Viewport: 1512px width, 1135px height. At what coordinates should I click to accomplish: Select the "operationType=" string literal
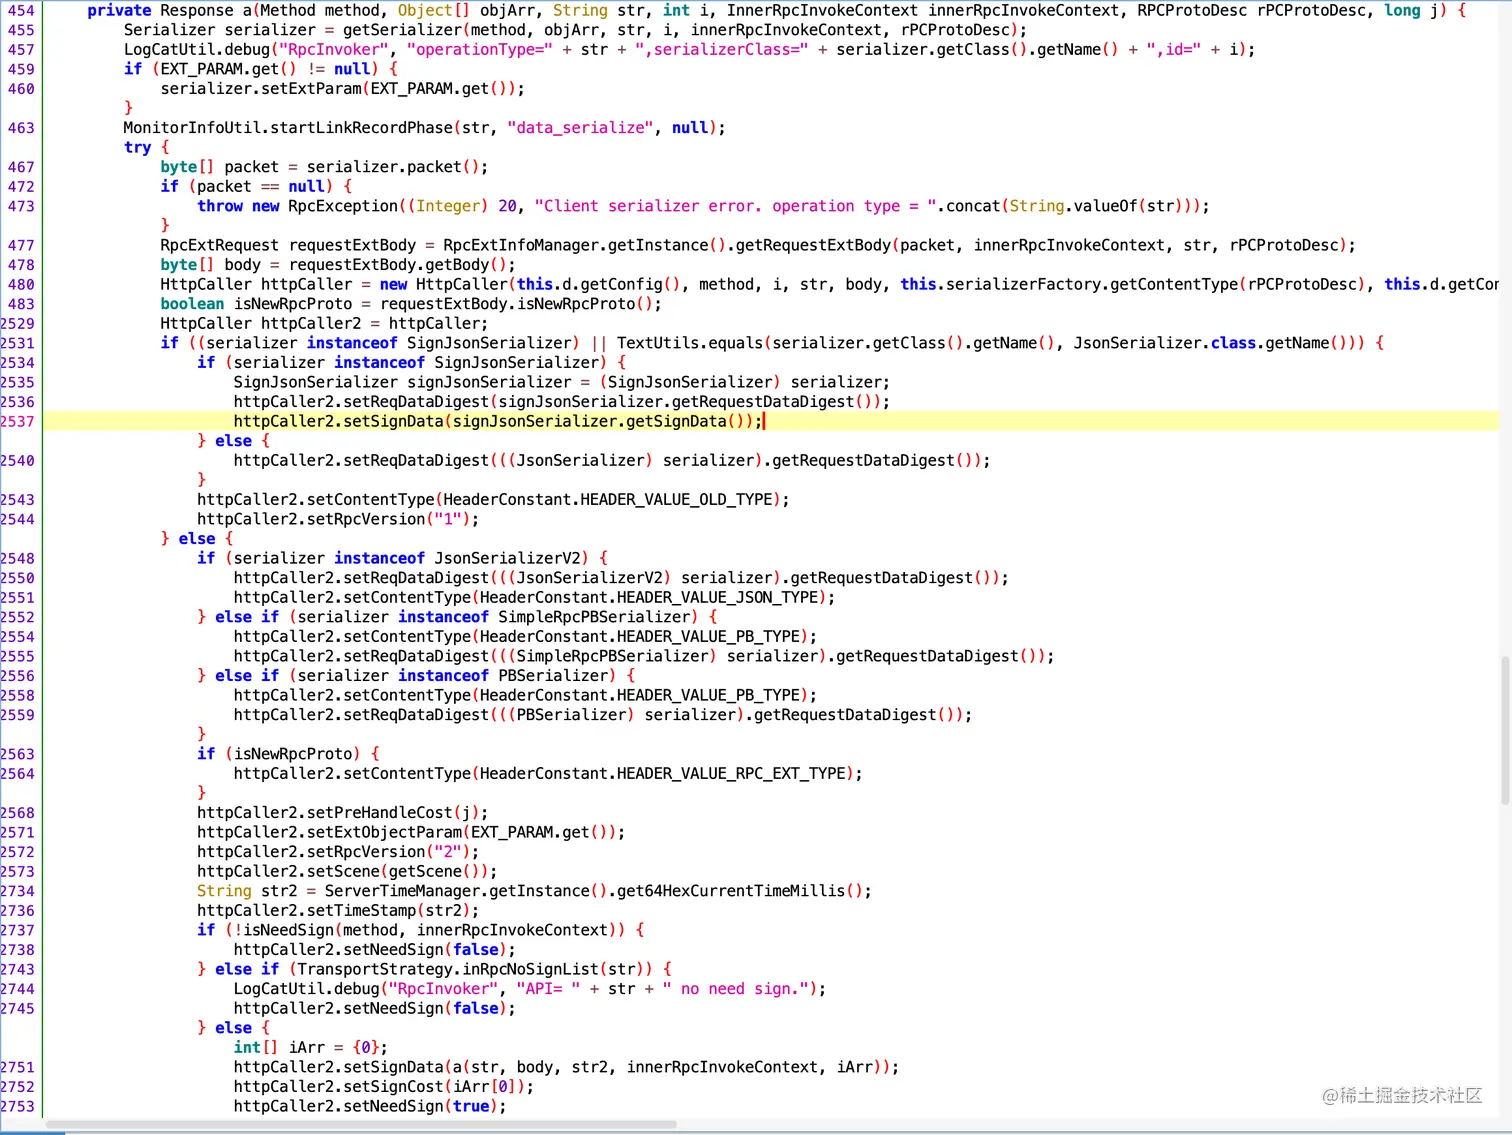479,49
